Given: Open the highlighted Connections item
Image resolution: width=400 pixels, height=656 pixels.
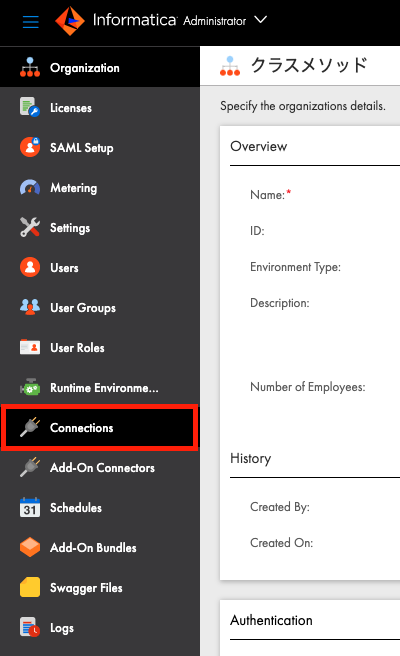Looking at the screenshot, I should [100, 428].
